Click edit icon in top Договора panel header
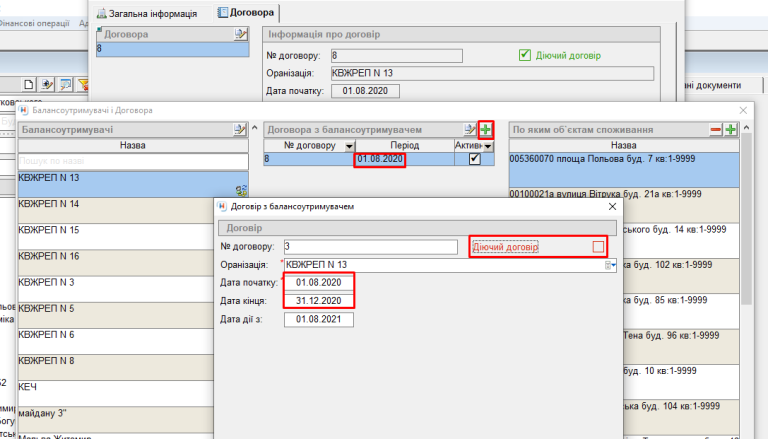The height and width of the screenshot is (439, 768). coord(240,34)
